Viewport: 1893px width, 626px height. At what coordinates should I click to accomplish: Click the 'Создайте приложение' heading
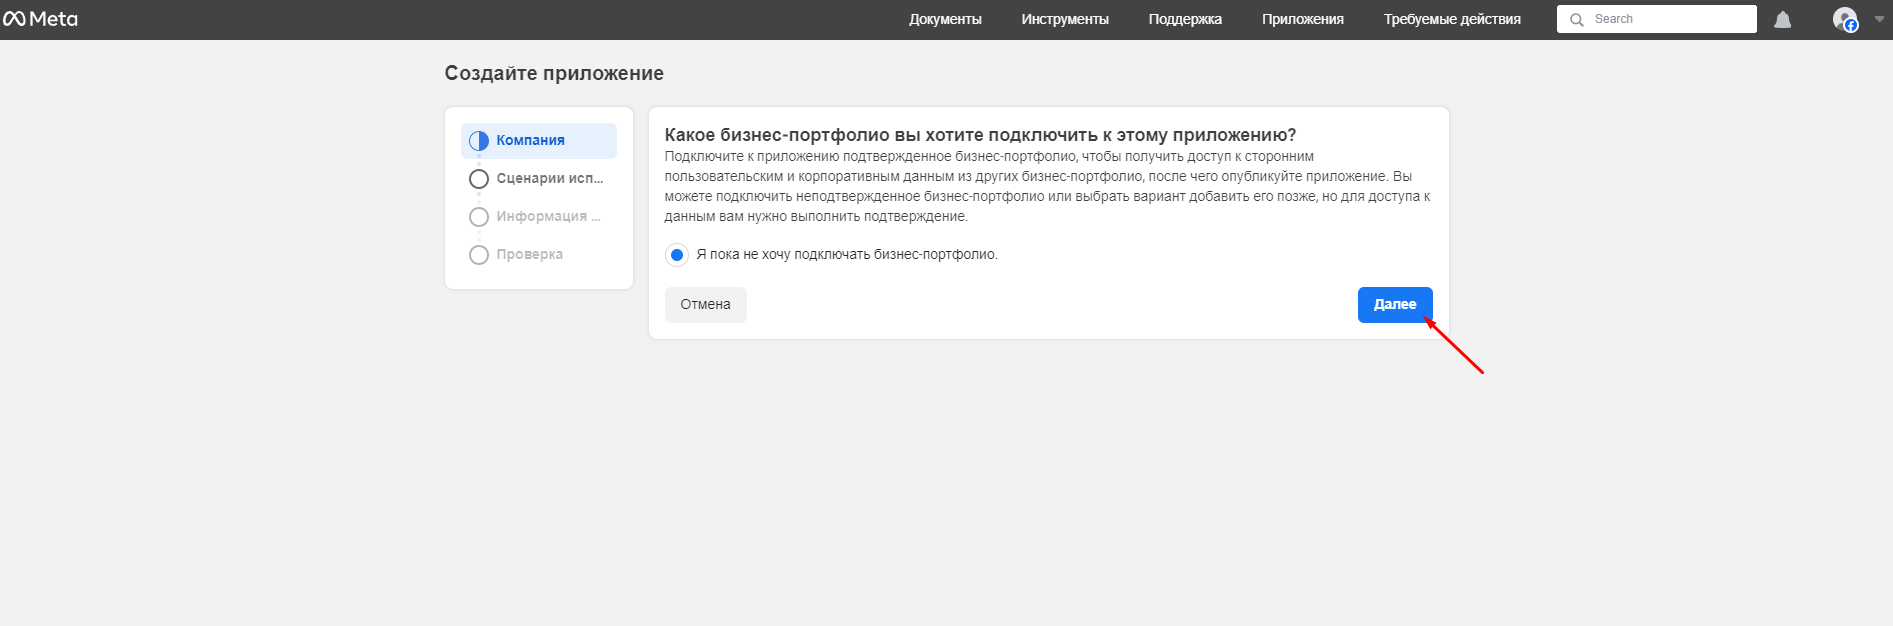pos(554,73)
